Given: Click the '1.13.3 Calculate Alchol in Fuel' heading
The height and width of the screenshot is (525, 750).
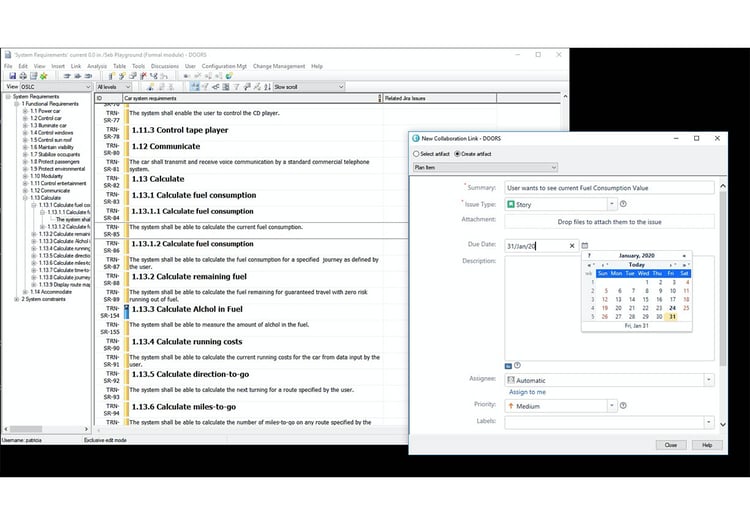Looking at the screenshot, I should tap(187, 309).
